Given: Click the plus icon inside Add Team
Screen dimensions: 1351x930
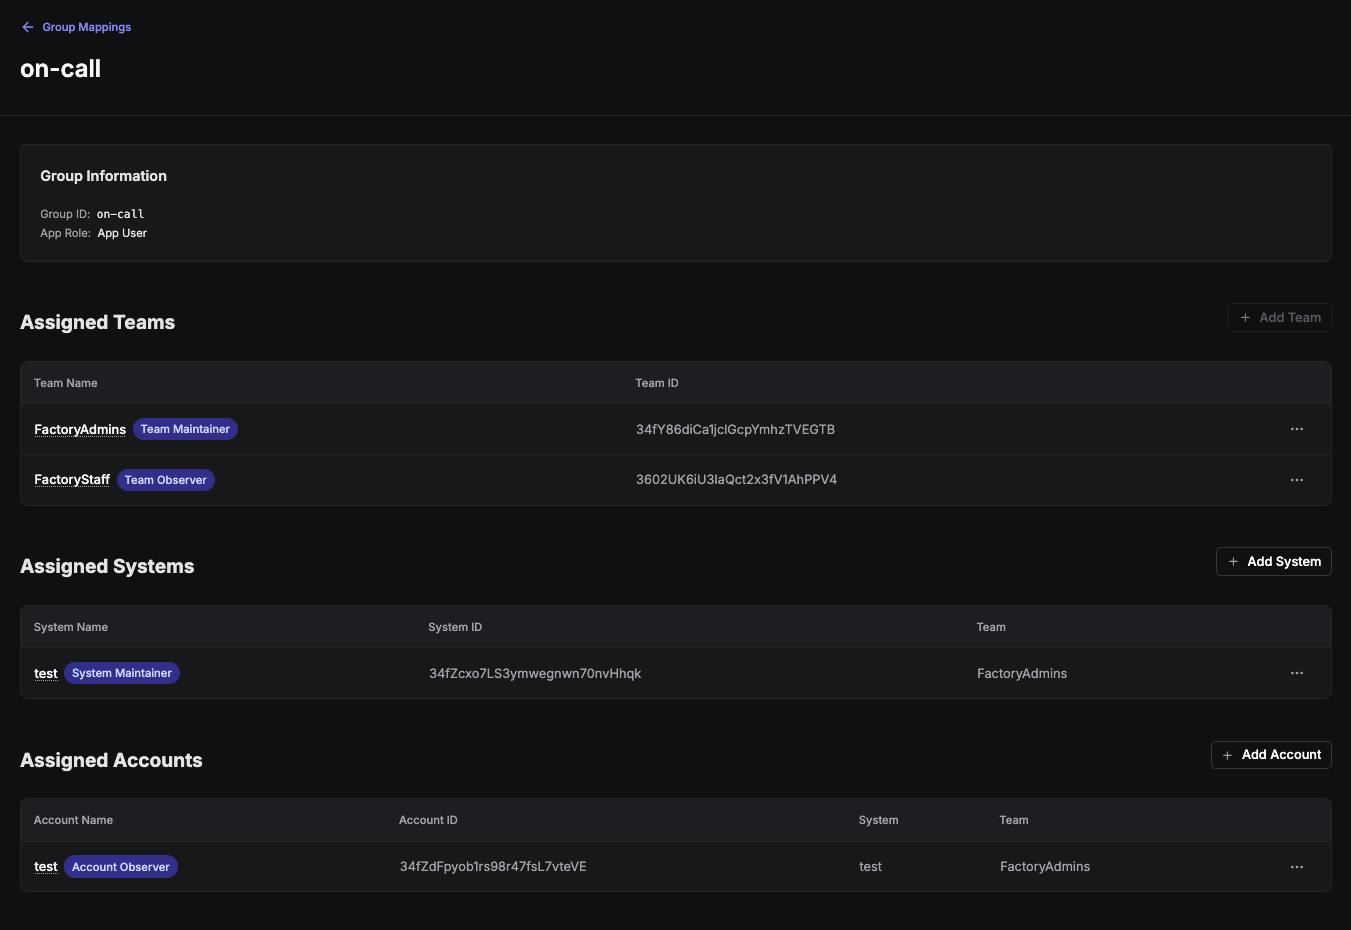Looking at the screenshot, I should (1245, 317).
